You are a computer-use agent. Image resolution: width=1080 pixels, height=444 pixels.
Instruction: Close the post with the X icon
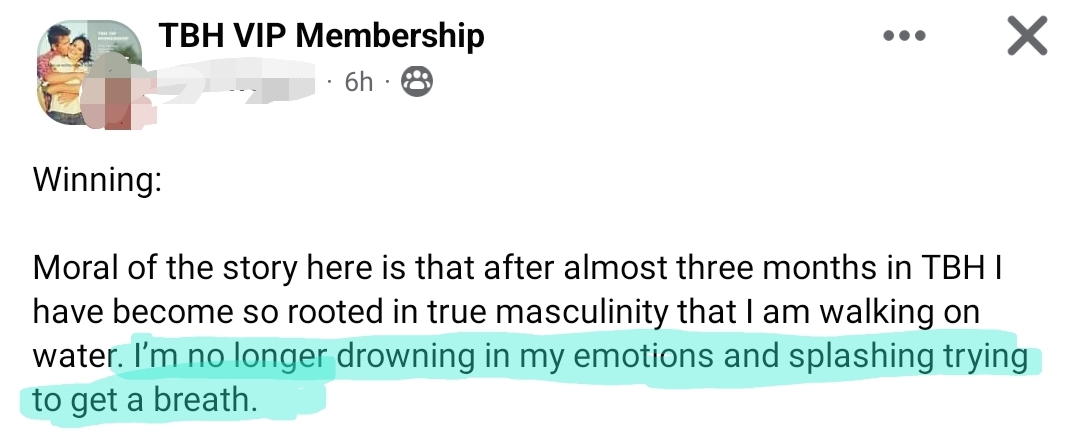1025,38
